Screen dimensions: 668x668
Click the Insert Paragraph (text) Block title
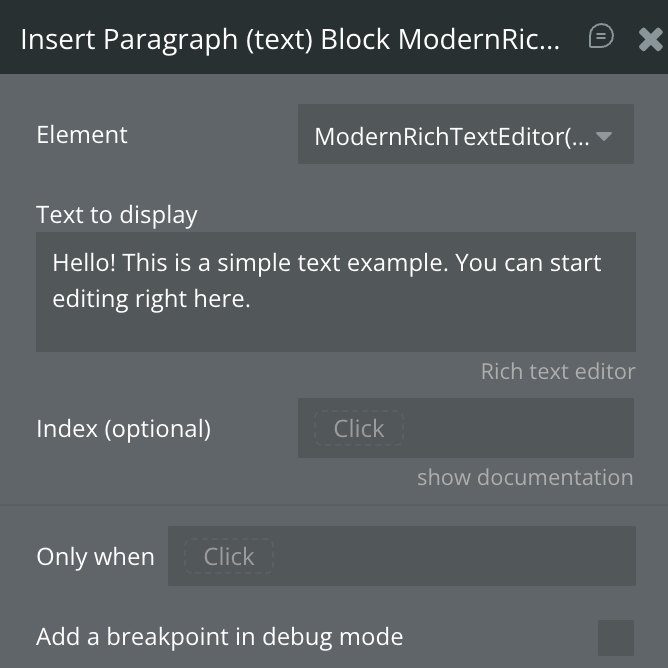pos(290,39)
